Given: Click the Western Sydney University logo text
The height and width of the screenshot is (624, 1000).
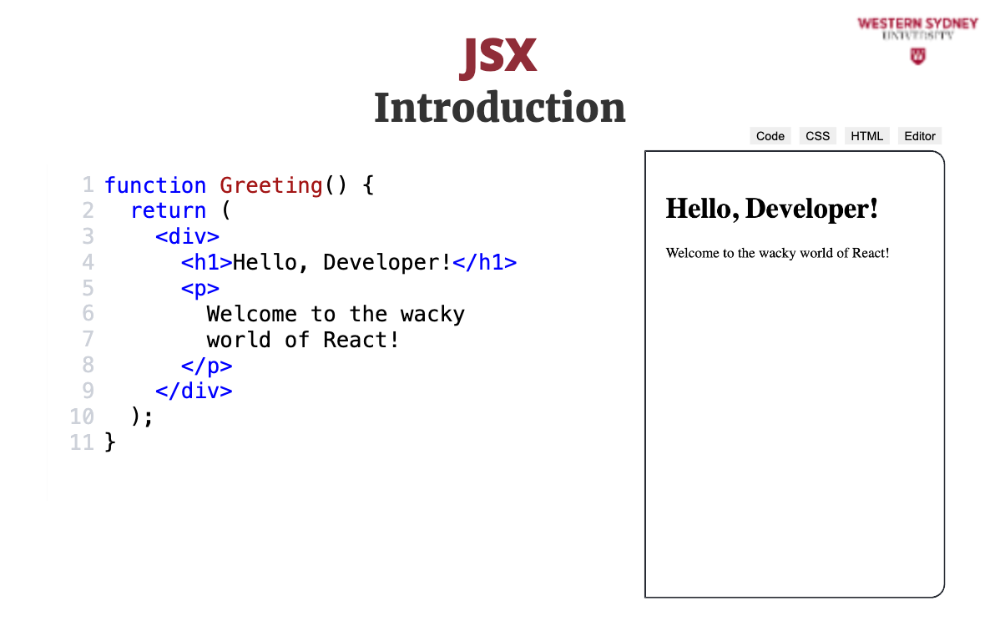Looking at the screenshot, I should click(x=917, y=27).
